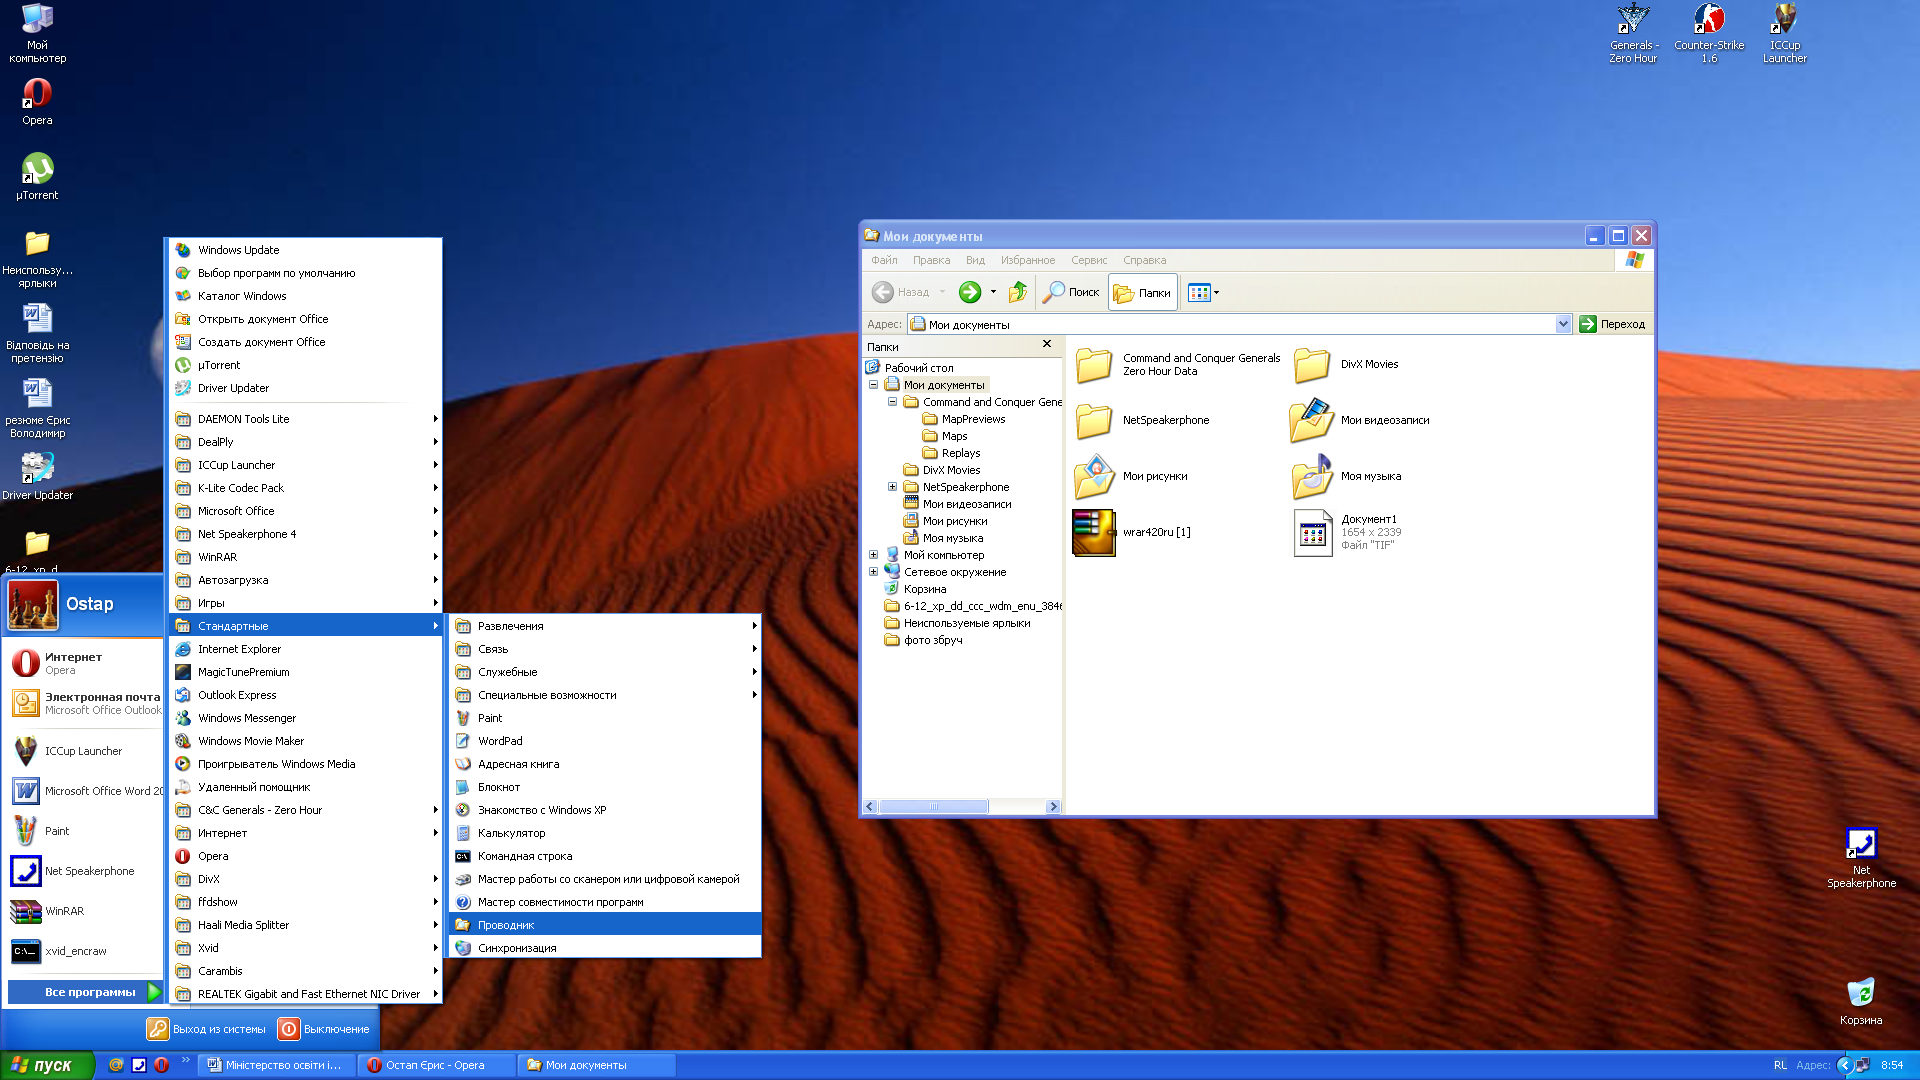Collapse Мои документы tree node
This screenshot has height=1080, width=1920.
[873, 385]
